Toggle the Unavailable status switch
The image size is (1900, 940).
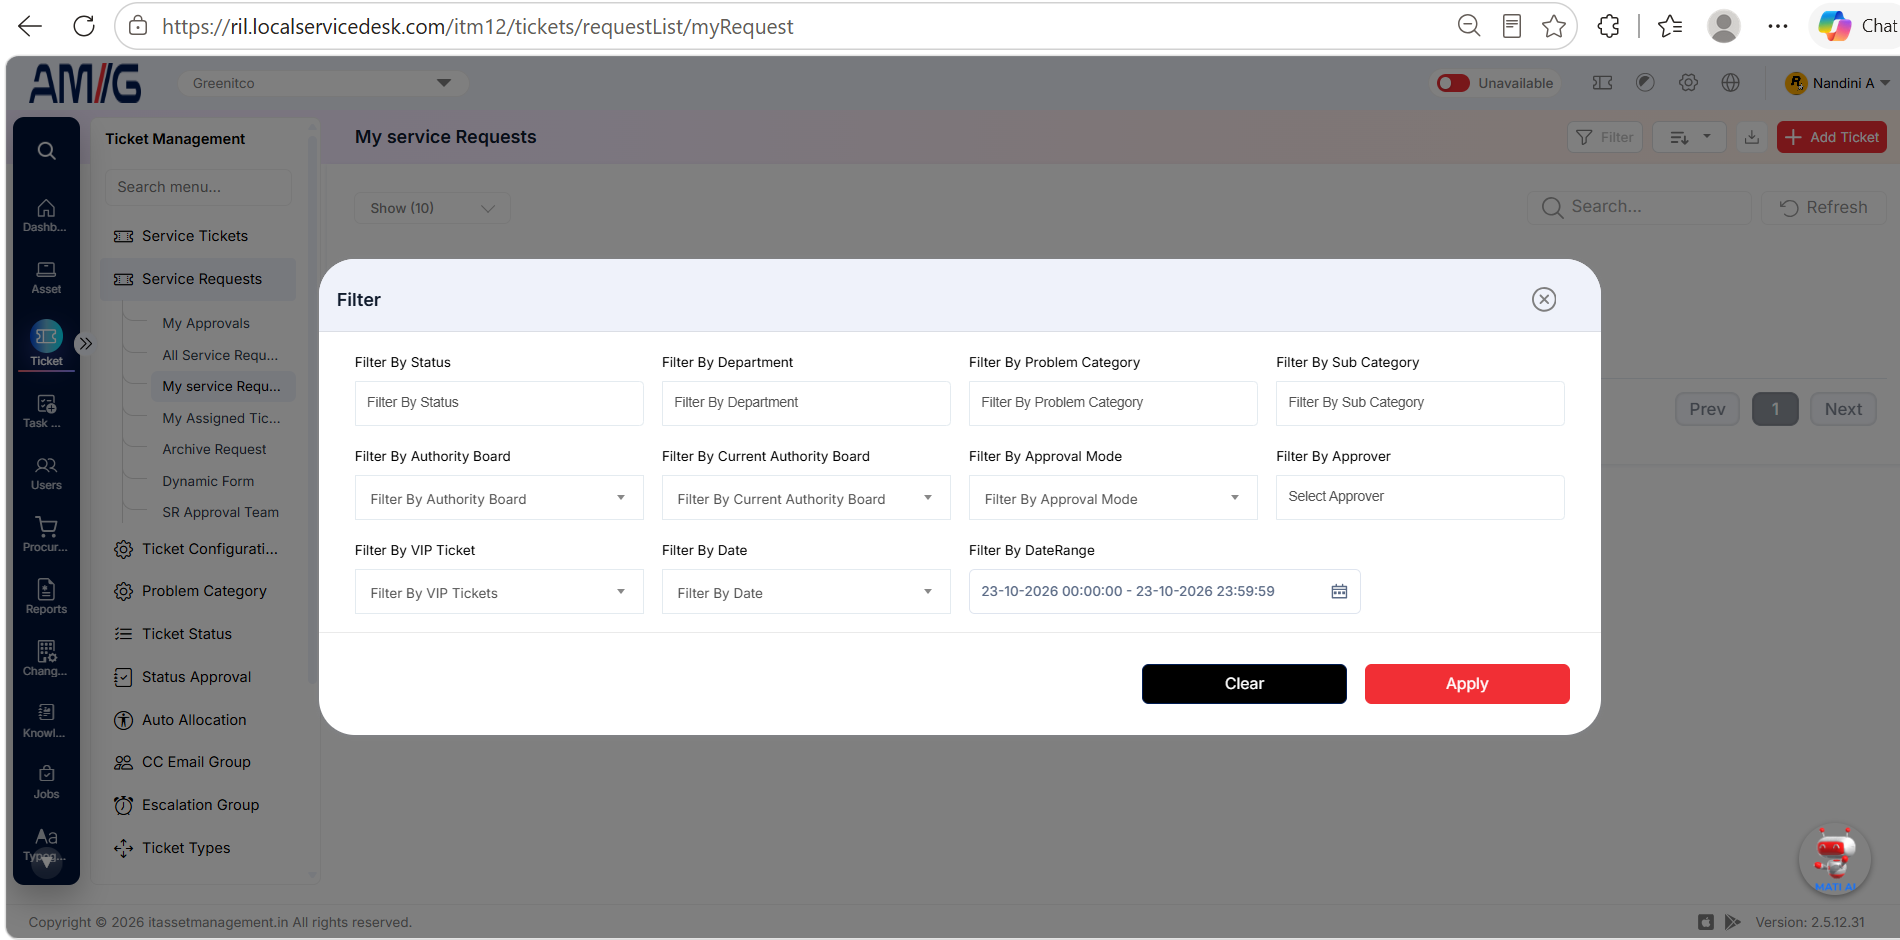pyautogui.click(x=1453, y=83)
